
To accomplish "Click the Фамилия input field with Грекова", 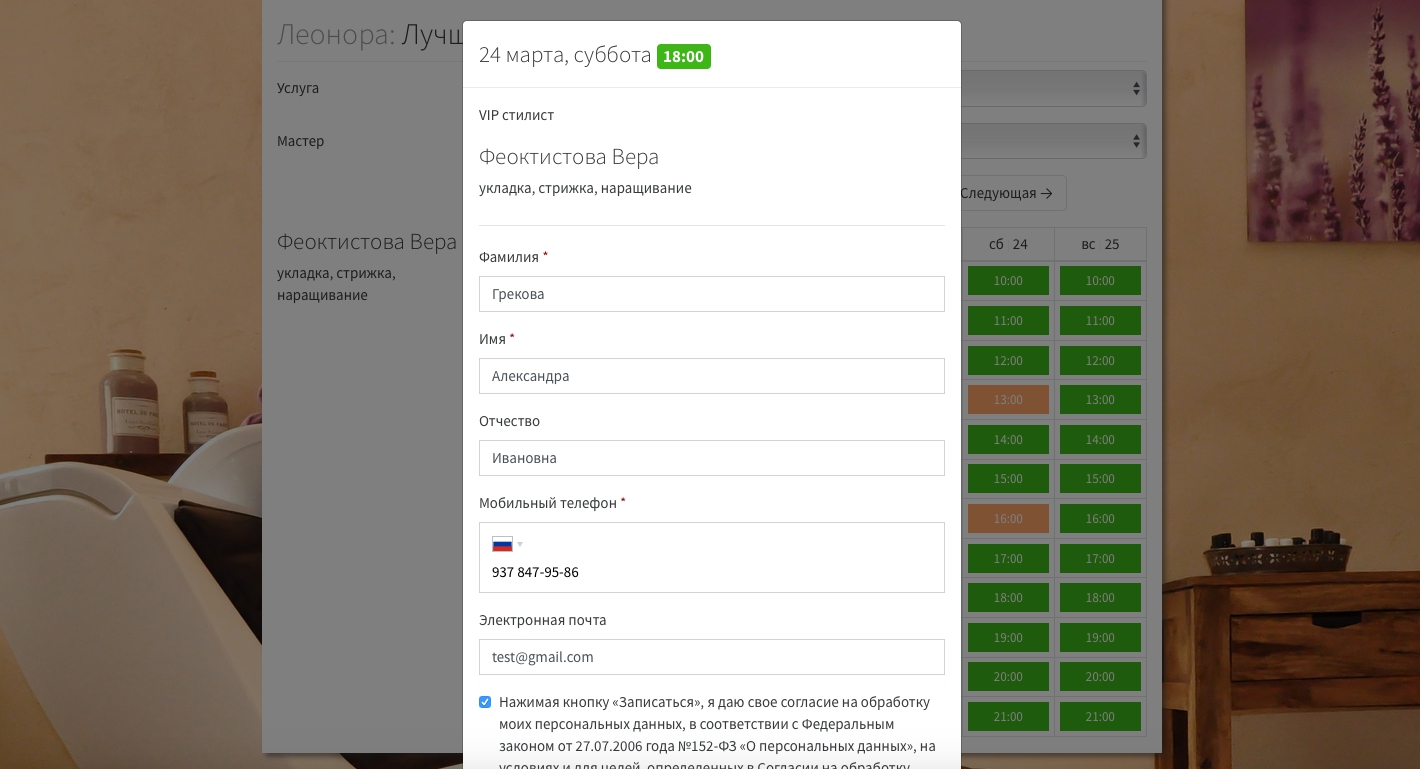I will coord(711,294).
